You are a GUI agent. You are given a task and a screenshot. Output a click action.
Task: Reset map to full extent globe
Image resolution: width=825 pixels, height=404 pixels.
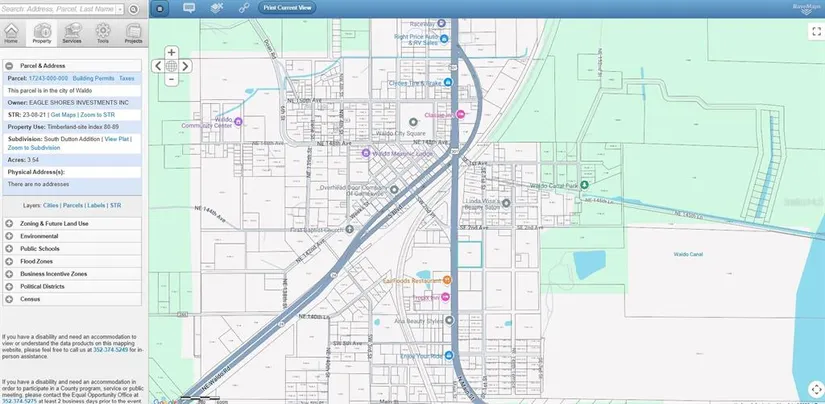tap(171, 66)
